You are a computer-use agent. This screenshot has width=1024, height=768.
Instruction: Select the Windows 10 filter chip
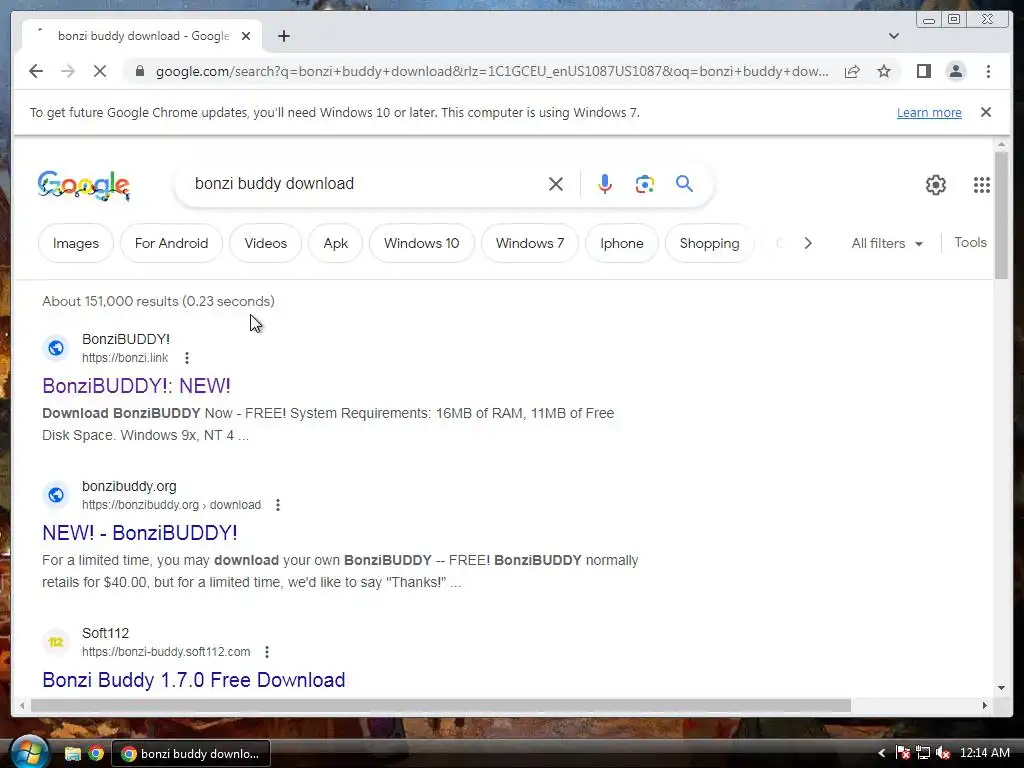coord(421,243)
